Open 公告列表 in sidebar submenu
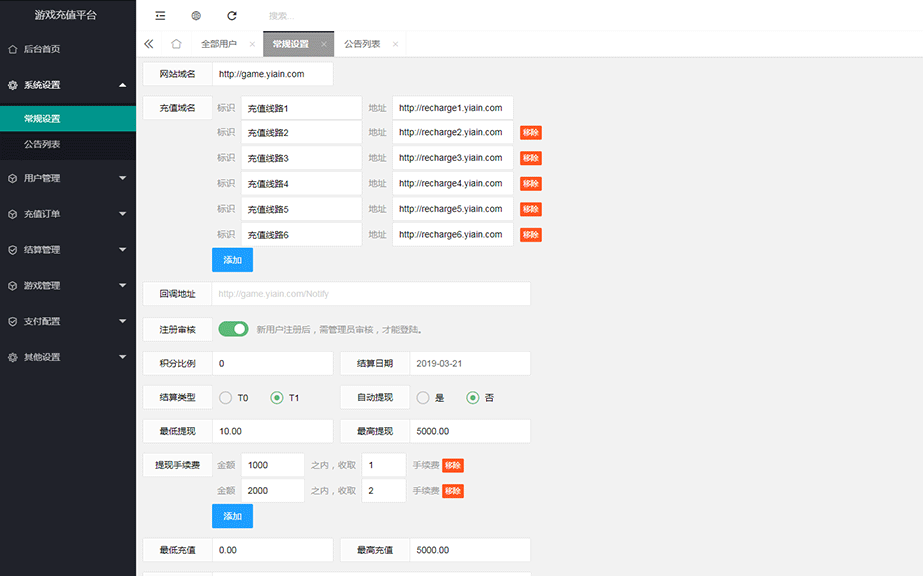This screenshot has width=923, height=576. [x=42, y=144]
